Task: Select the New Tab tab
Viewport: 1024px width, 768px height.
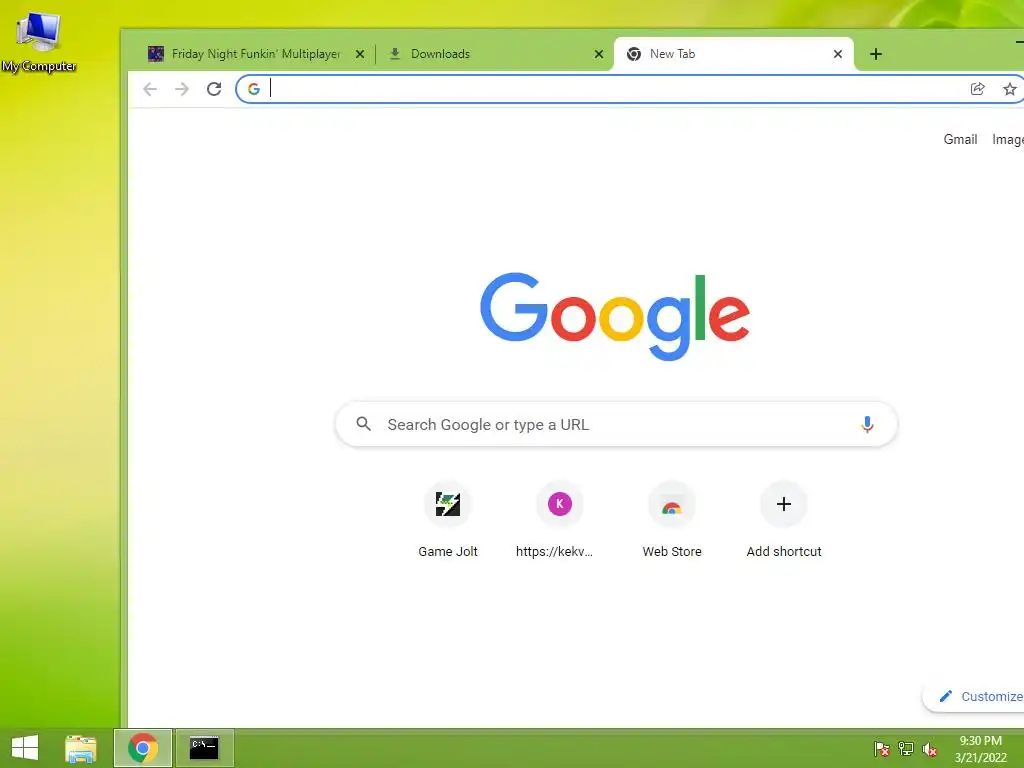Action: click(733, 54)
